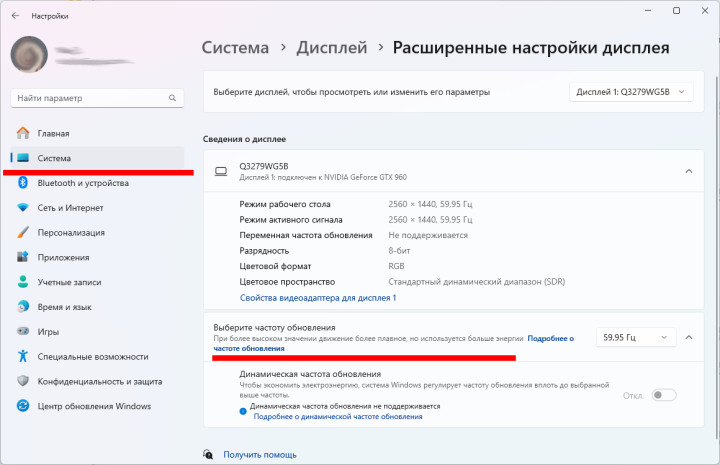
Task: Click Подробнее о динамической частоте обновления
Action: tap(337, 417)
